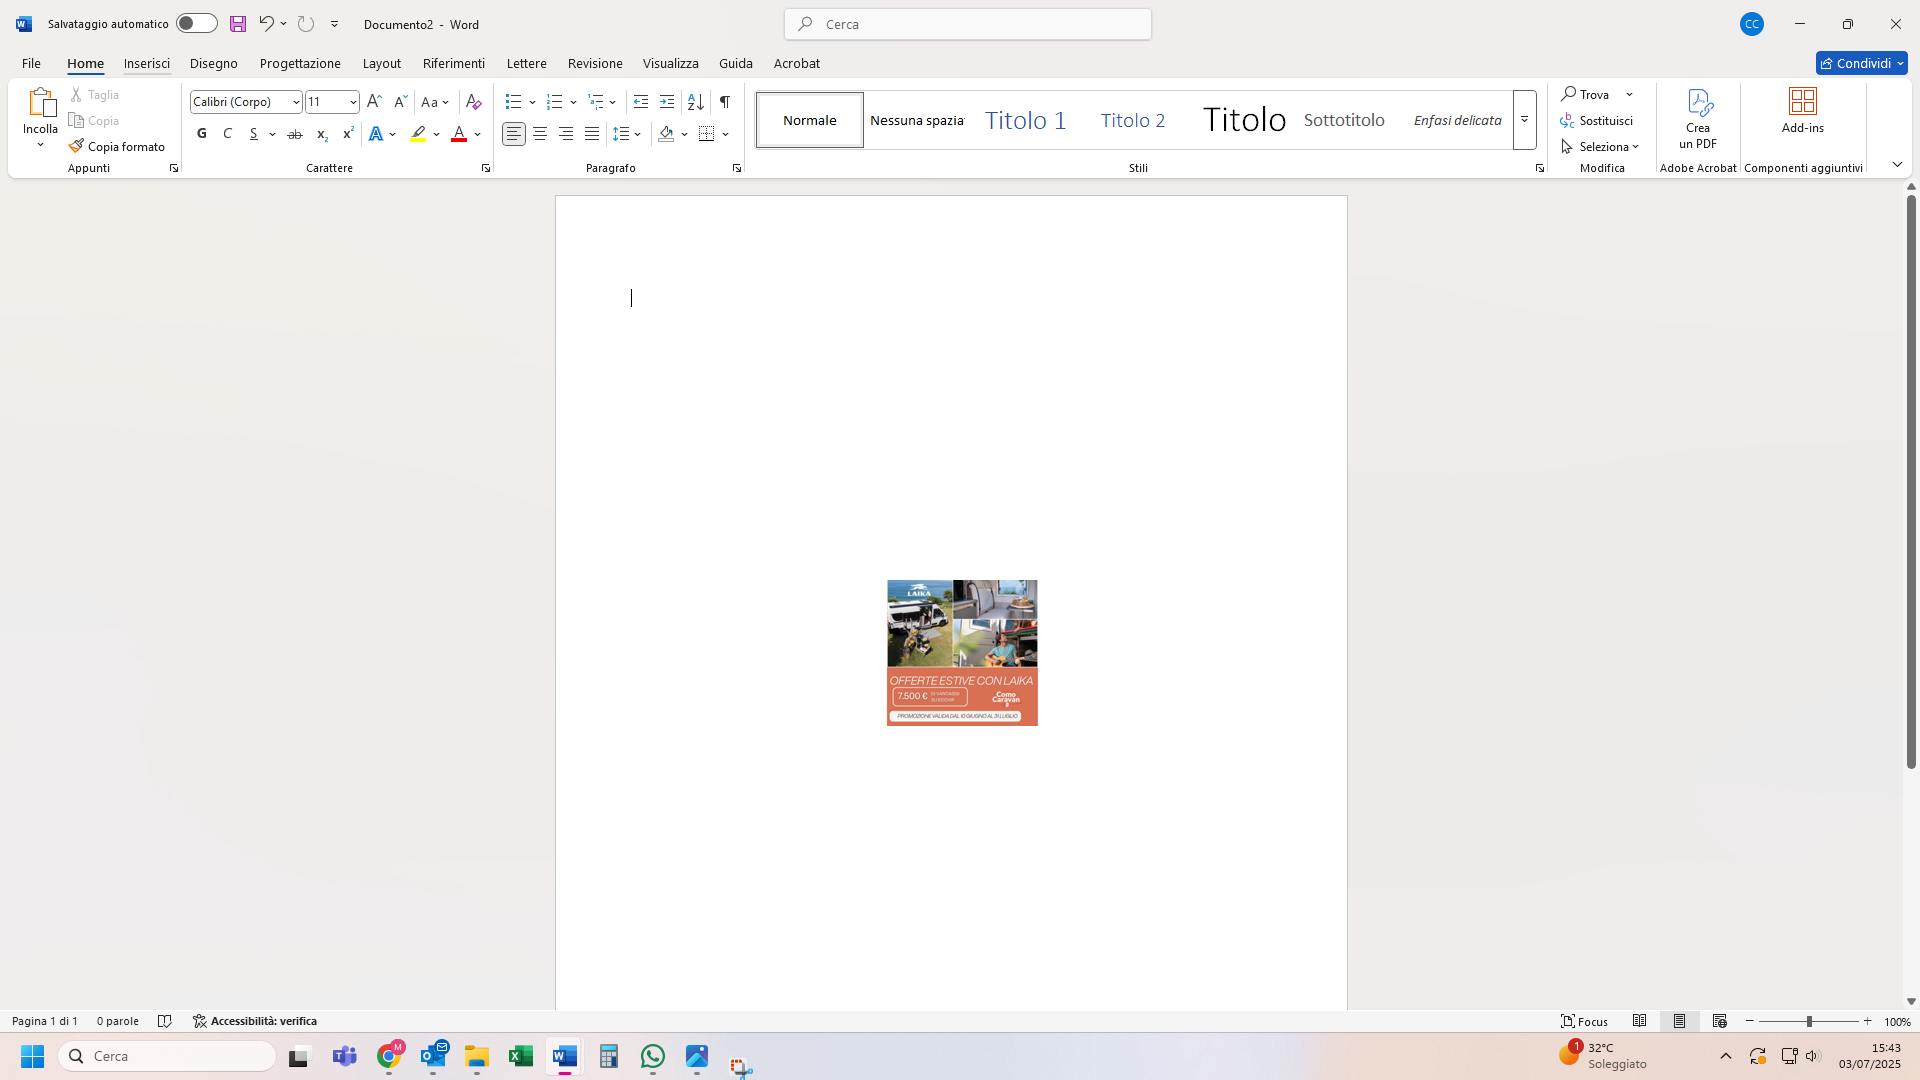This screenshot has width=1920, height=1080.
Task: Switch to the Acrobat tab
Action: (x=797, y=63)
